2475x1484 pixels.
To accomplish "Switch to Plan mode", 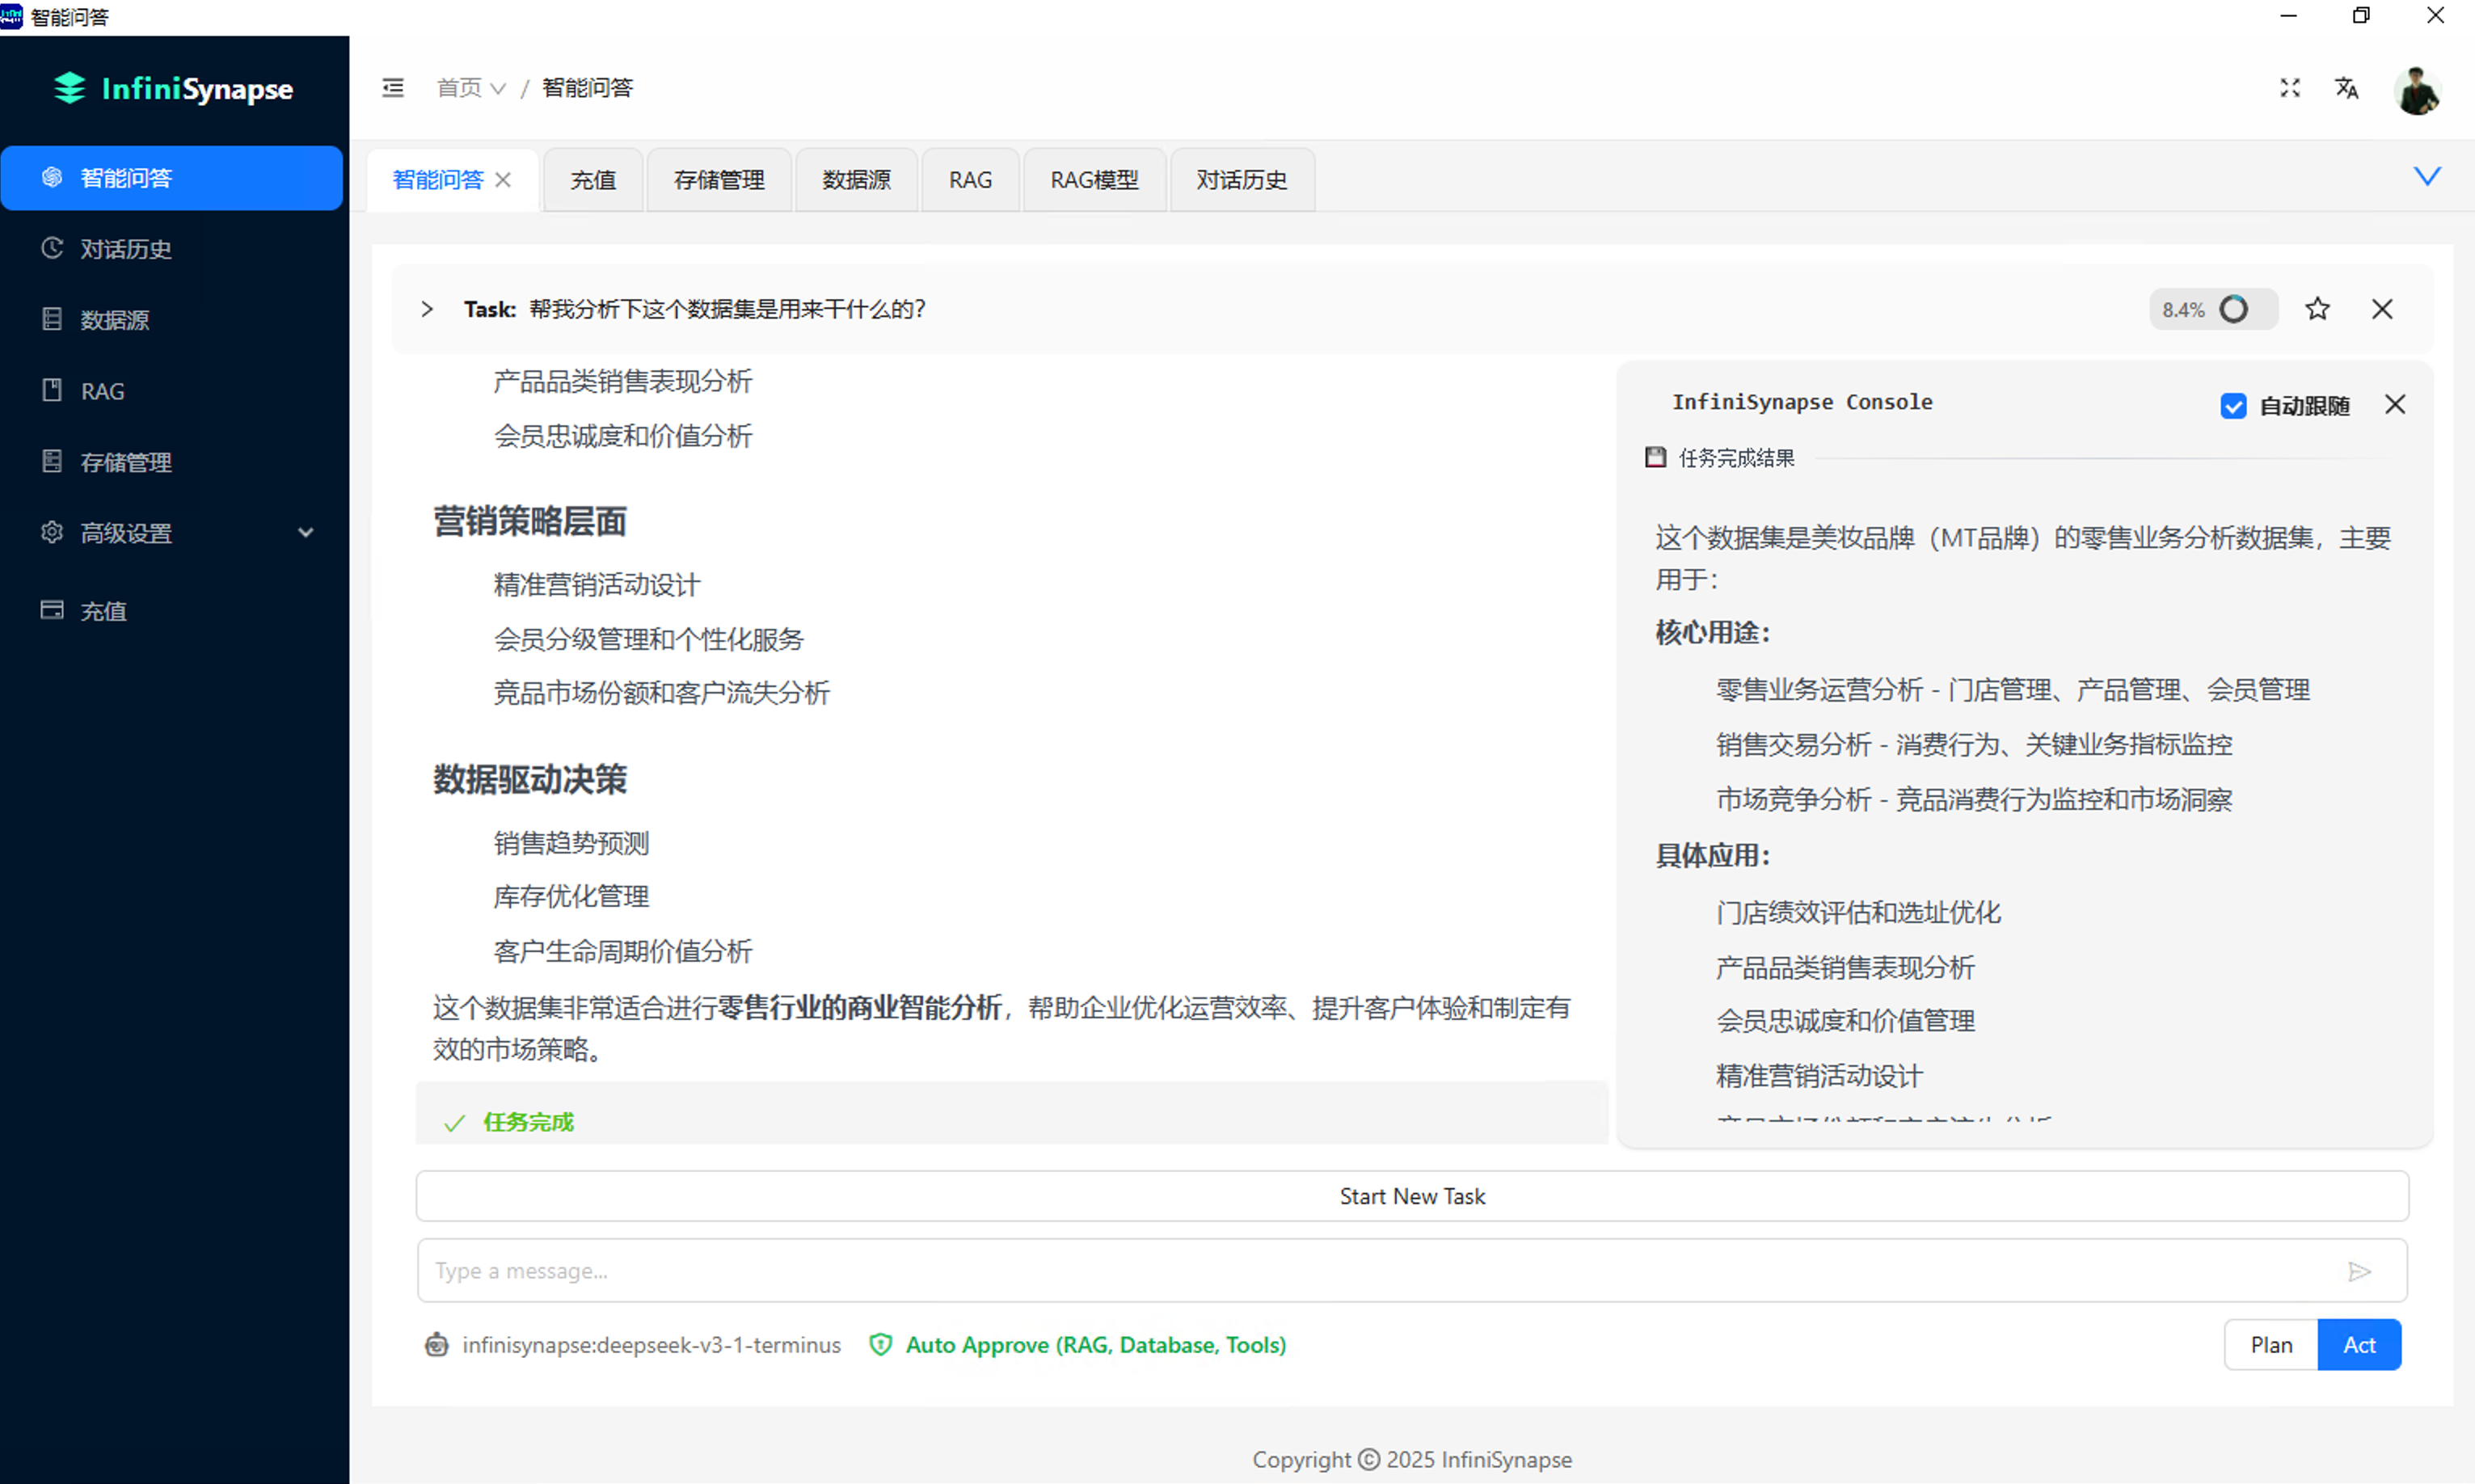I will point(2270,1345).
